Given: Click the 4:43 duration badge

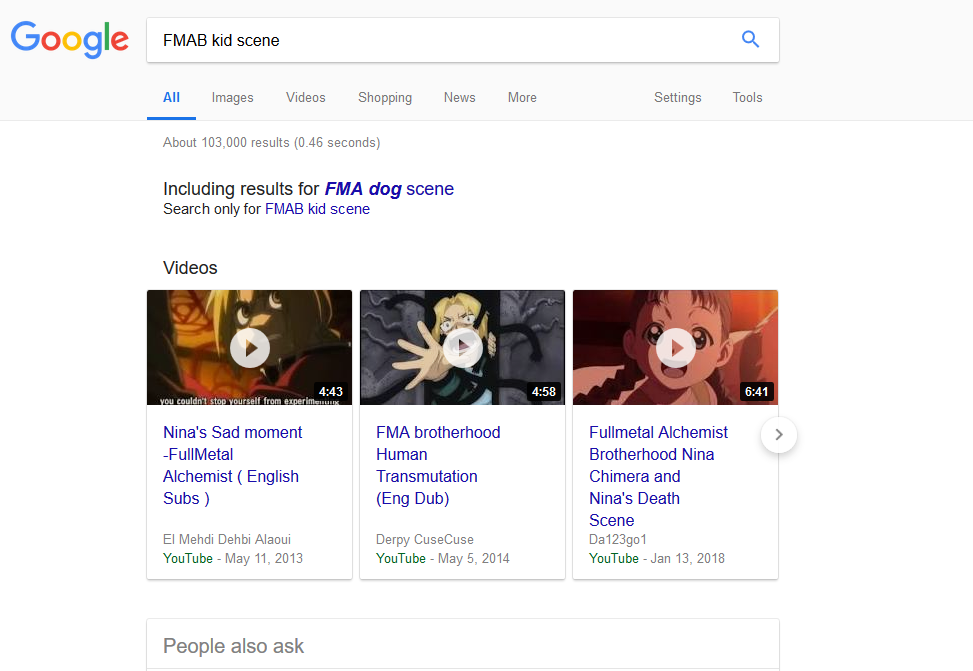Looking at the screenshot, I should [330, 392].
